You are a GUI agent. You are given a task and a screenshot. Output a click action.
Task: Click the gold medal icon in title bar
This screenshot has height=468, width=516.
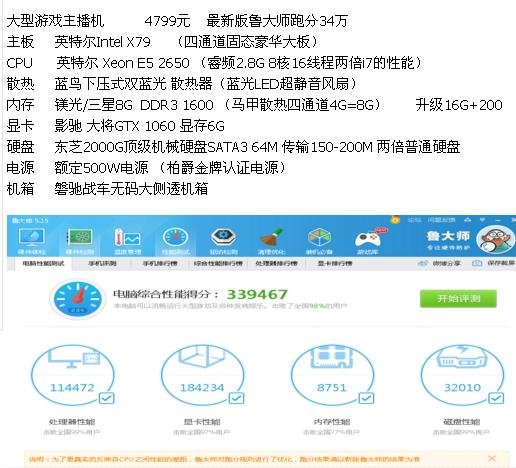click(395, 220)
